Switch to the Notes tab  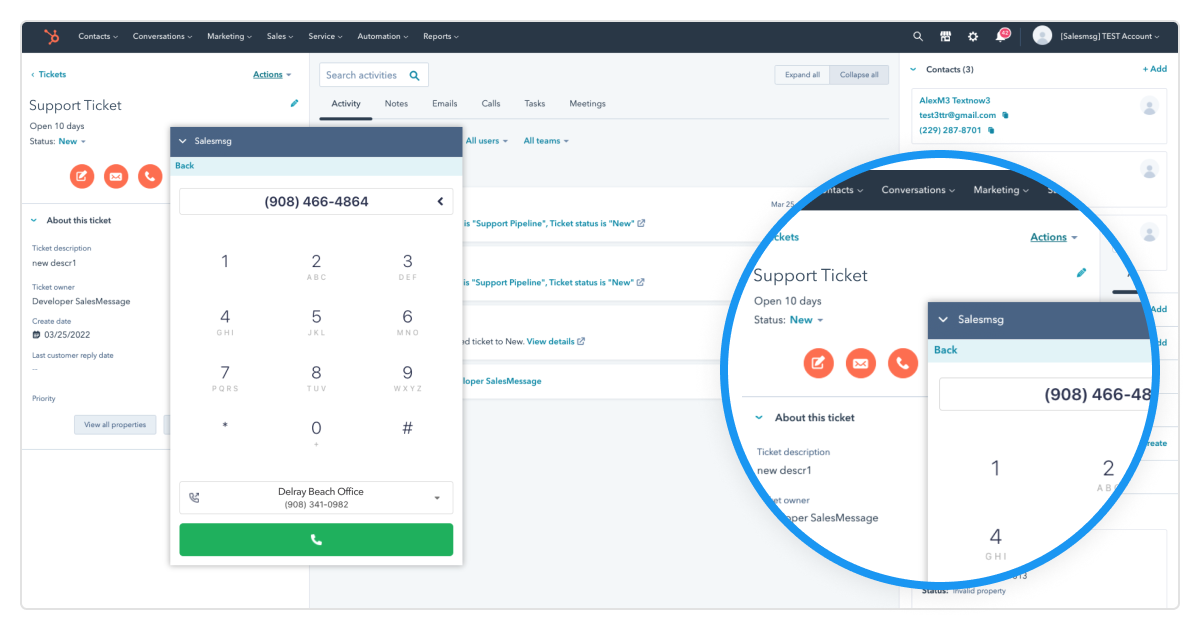coord(396,104)
